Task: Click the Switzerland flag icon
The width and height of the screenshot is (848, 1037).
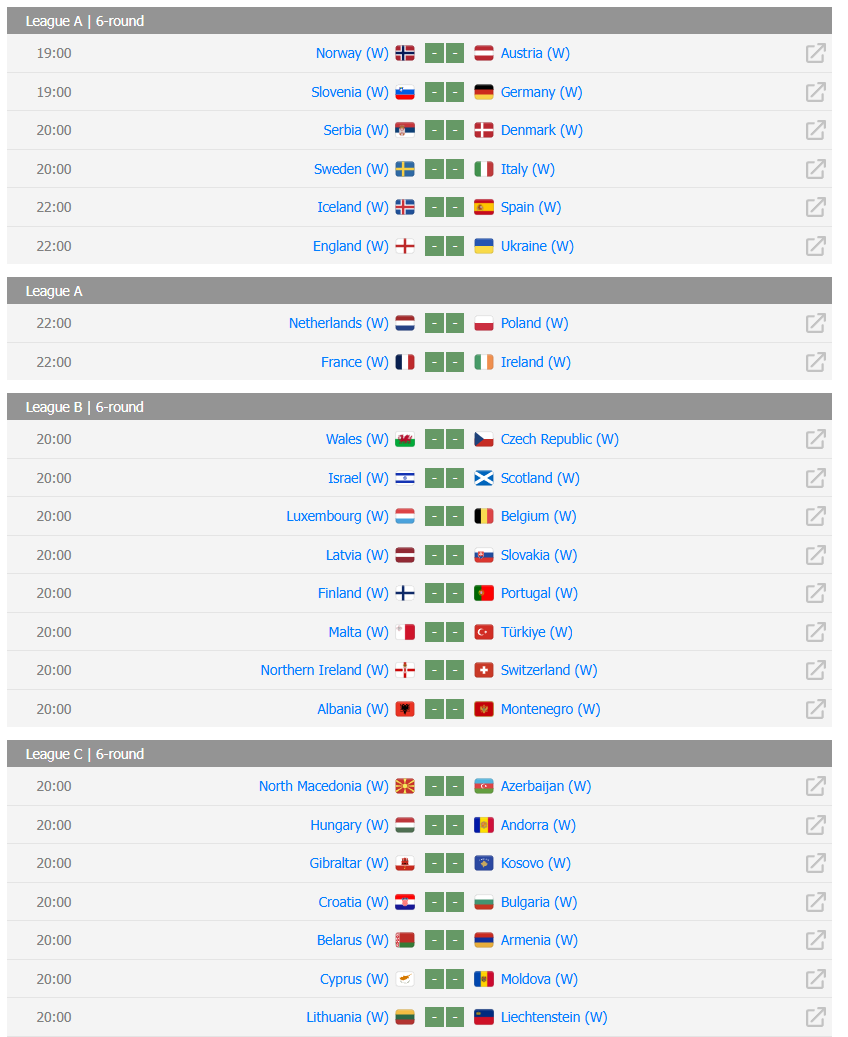Action: pos(484,671)
